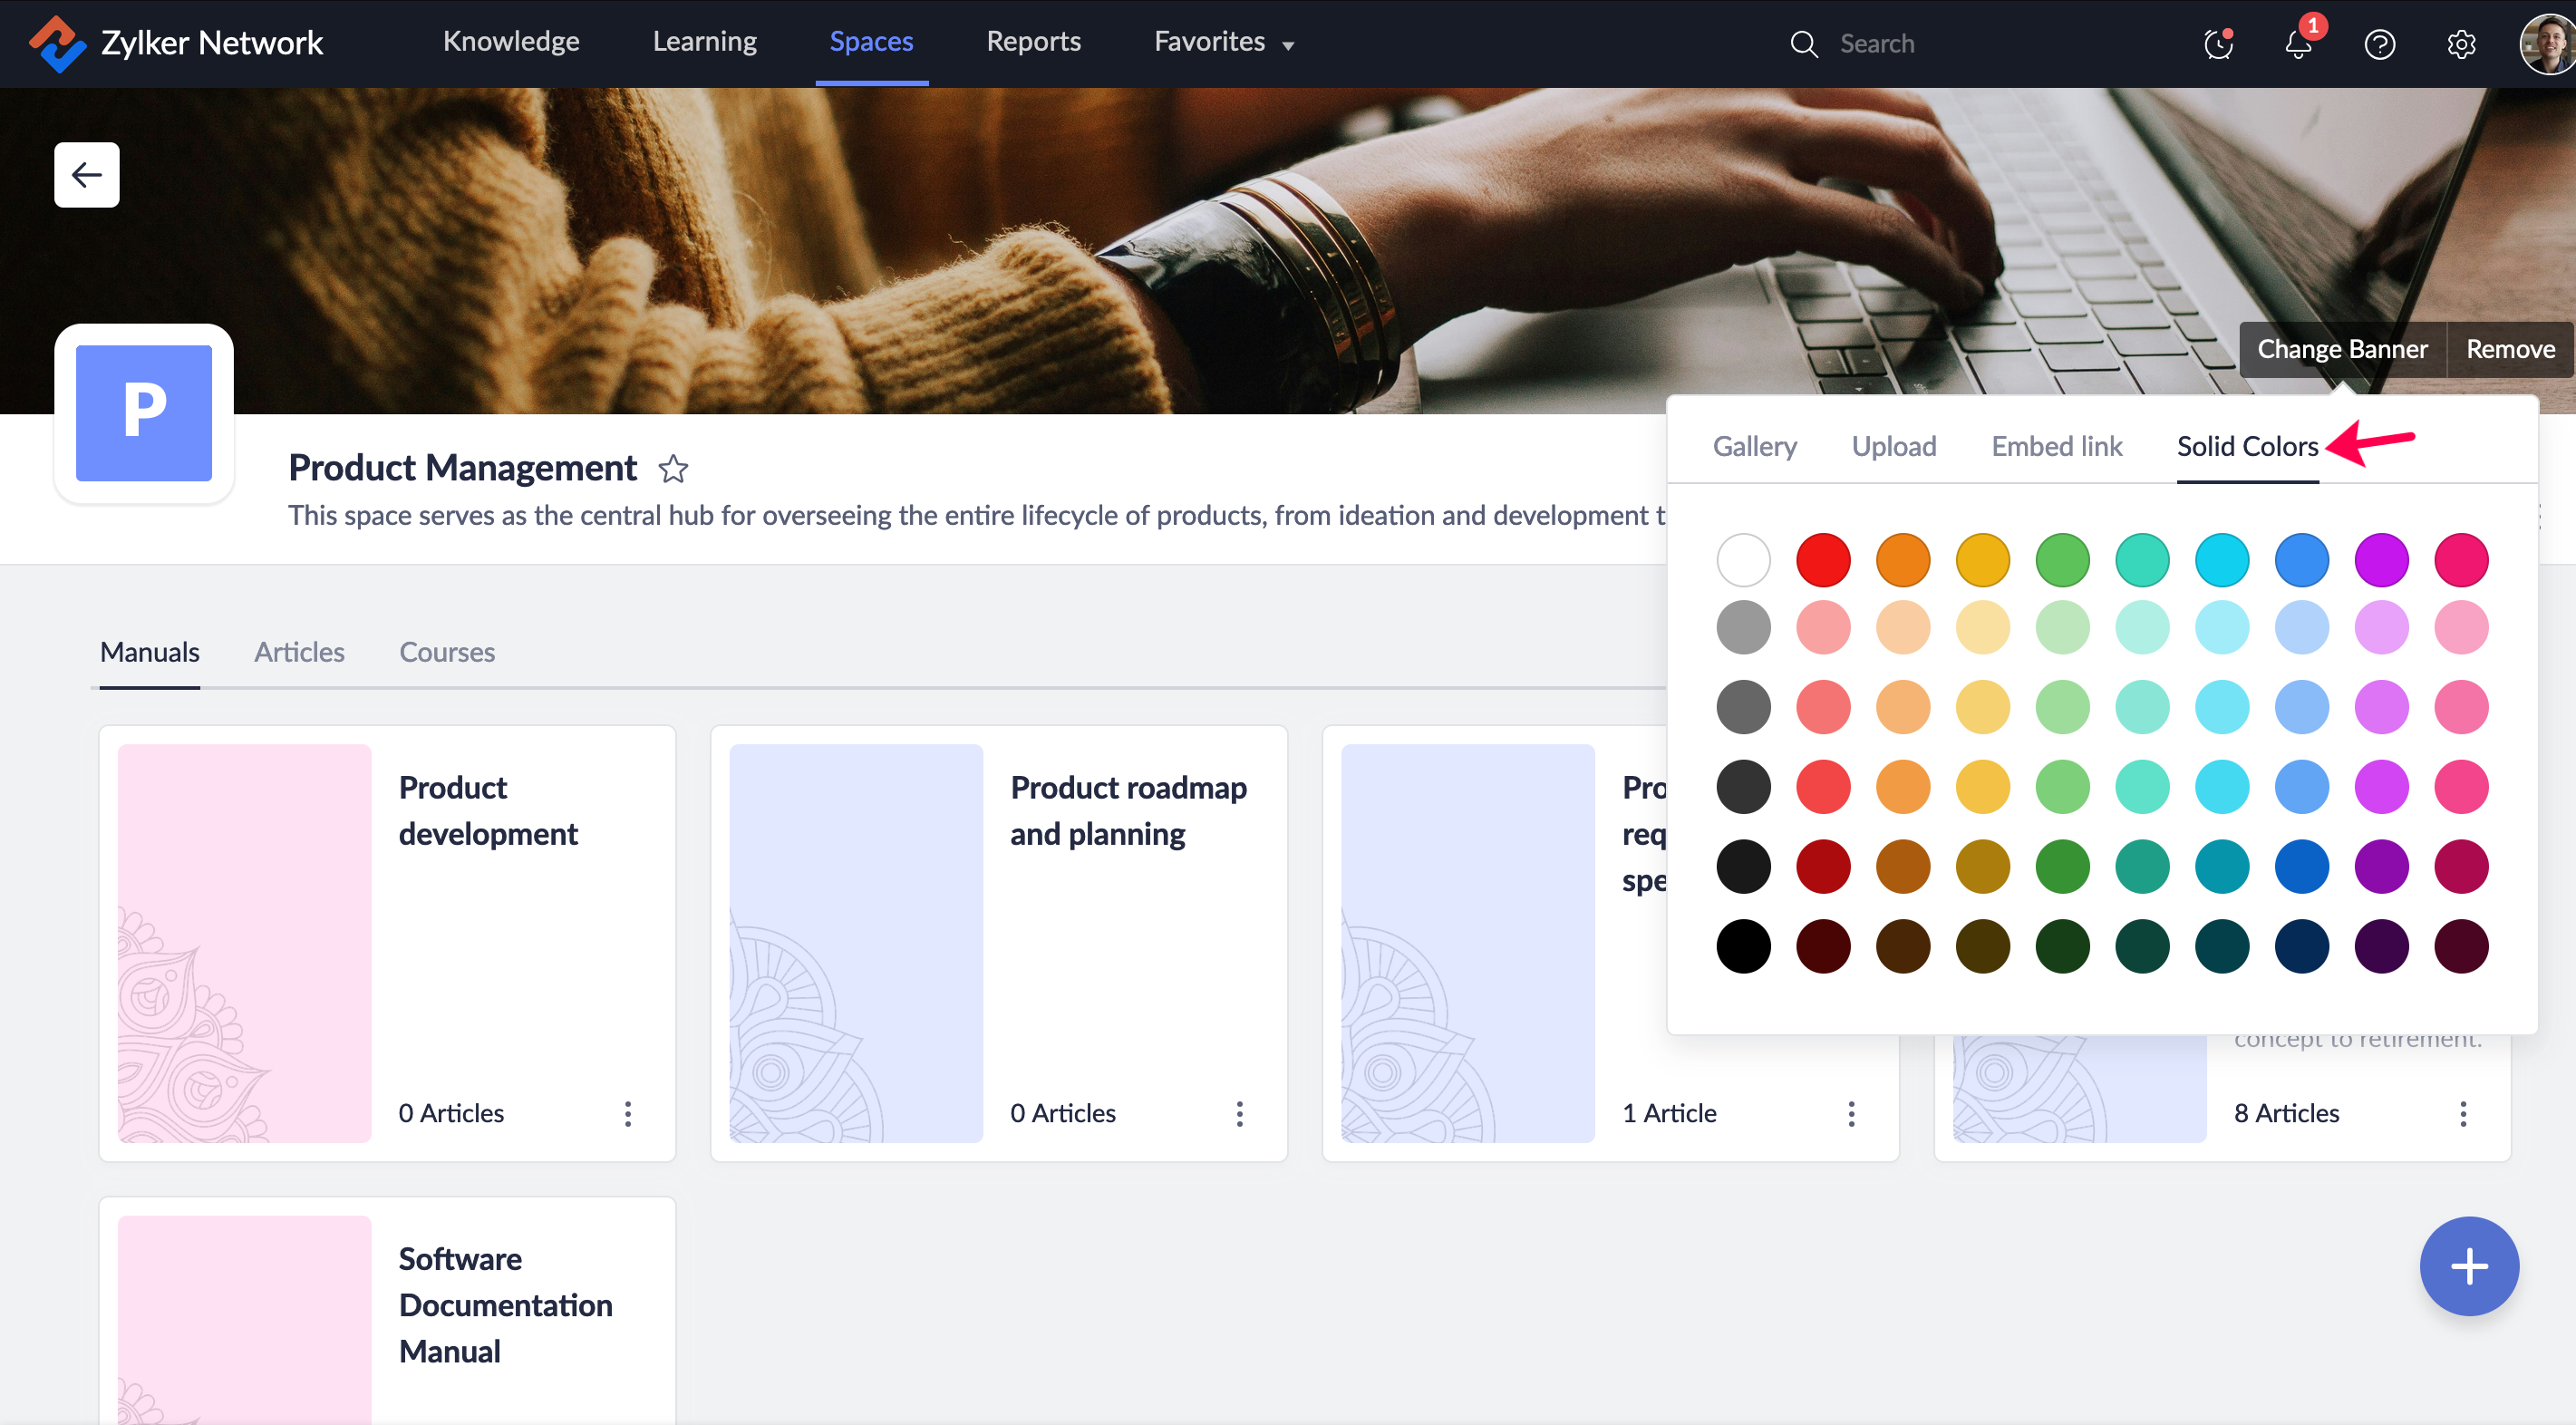Select the Solid Colors tab
The width and height of the screenshot is (2576, 1425).
[2247, 446]
